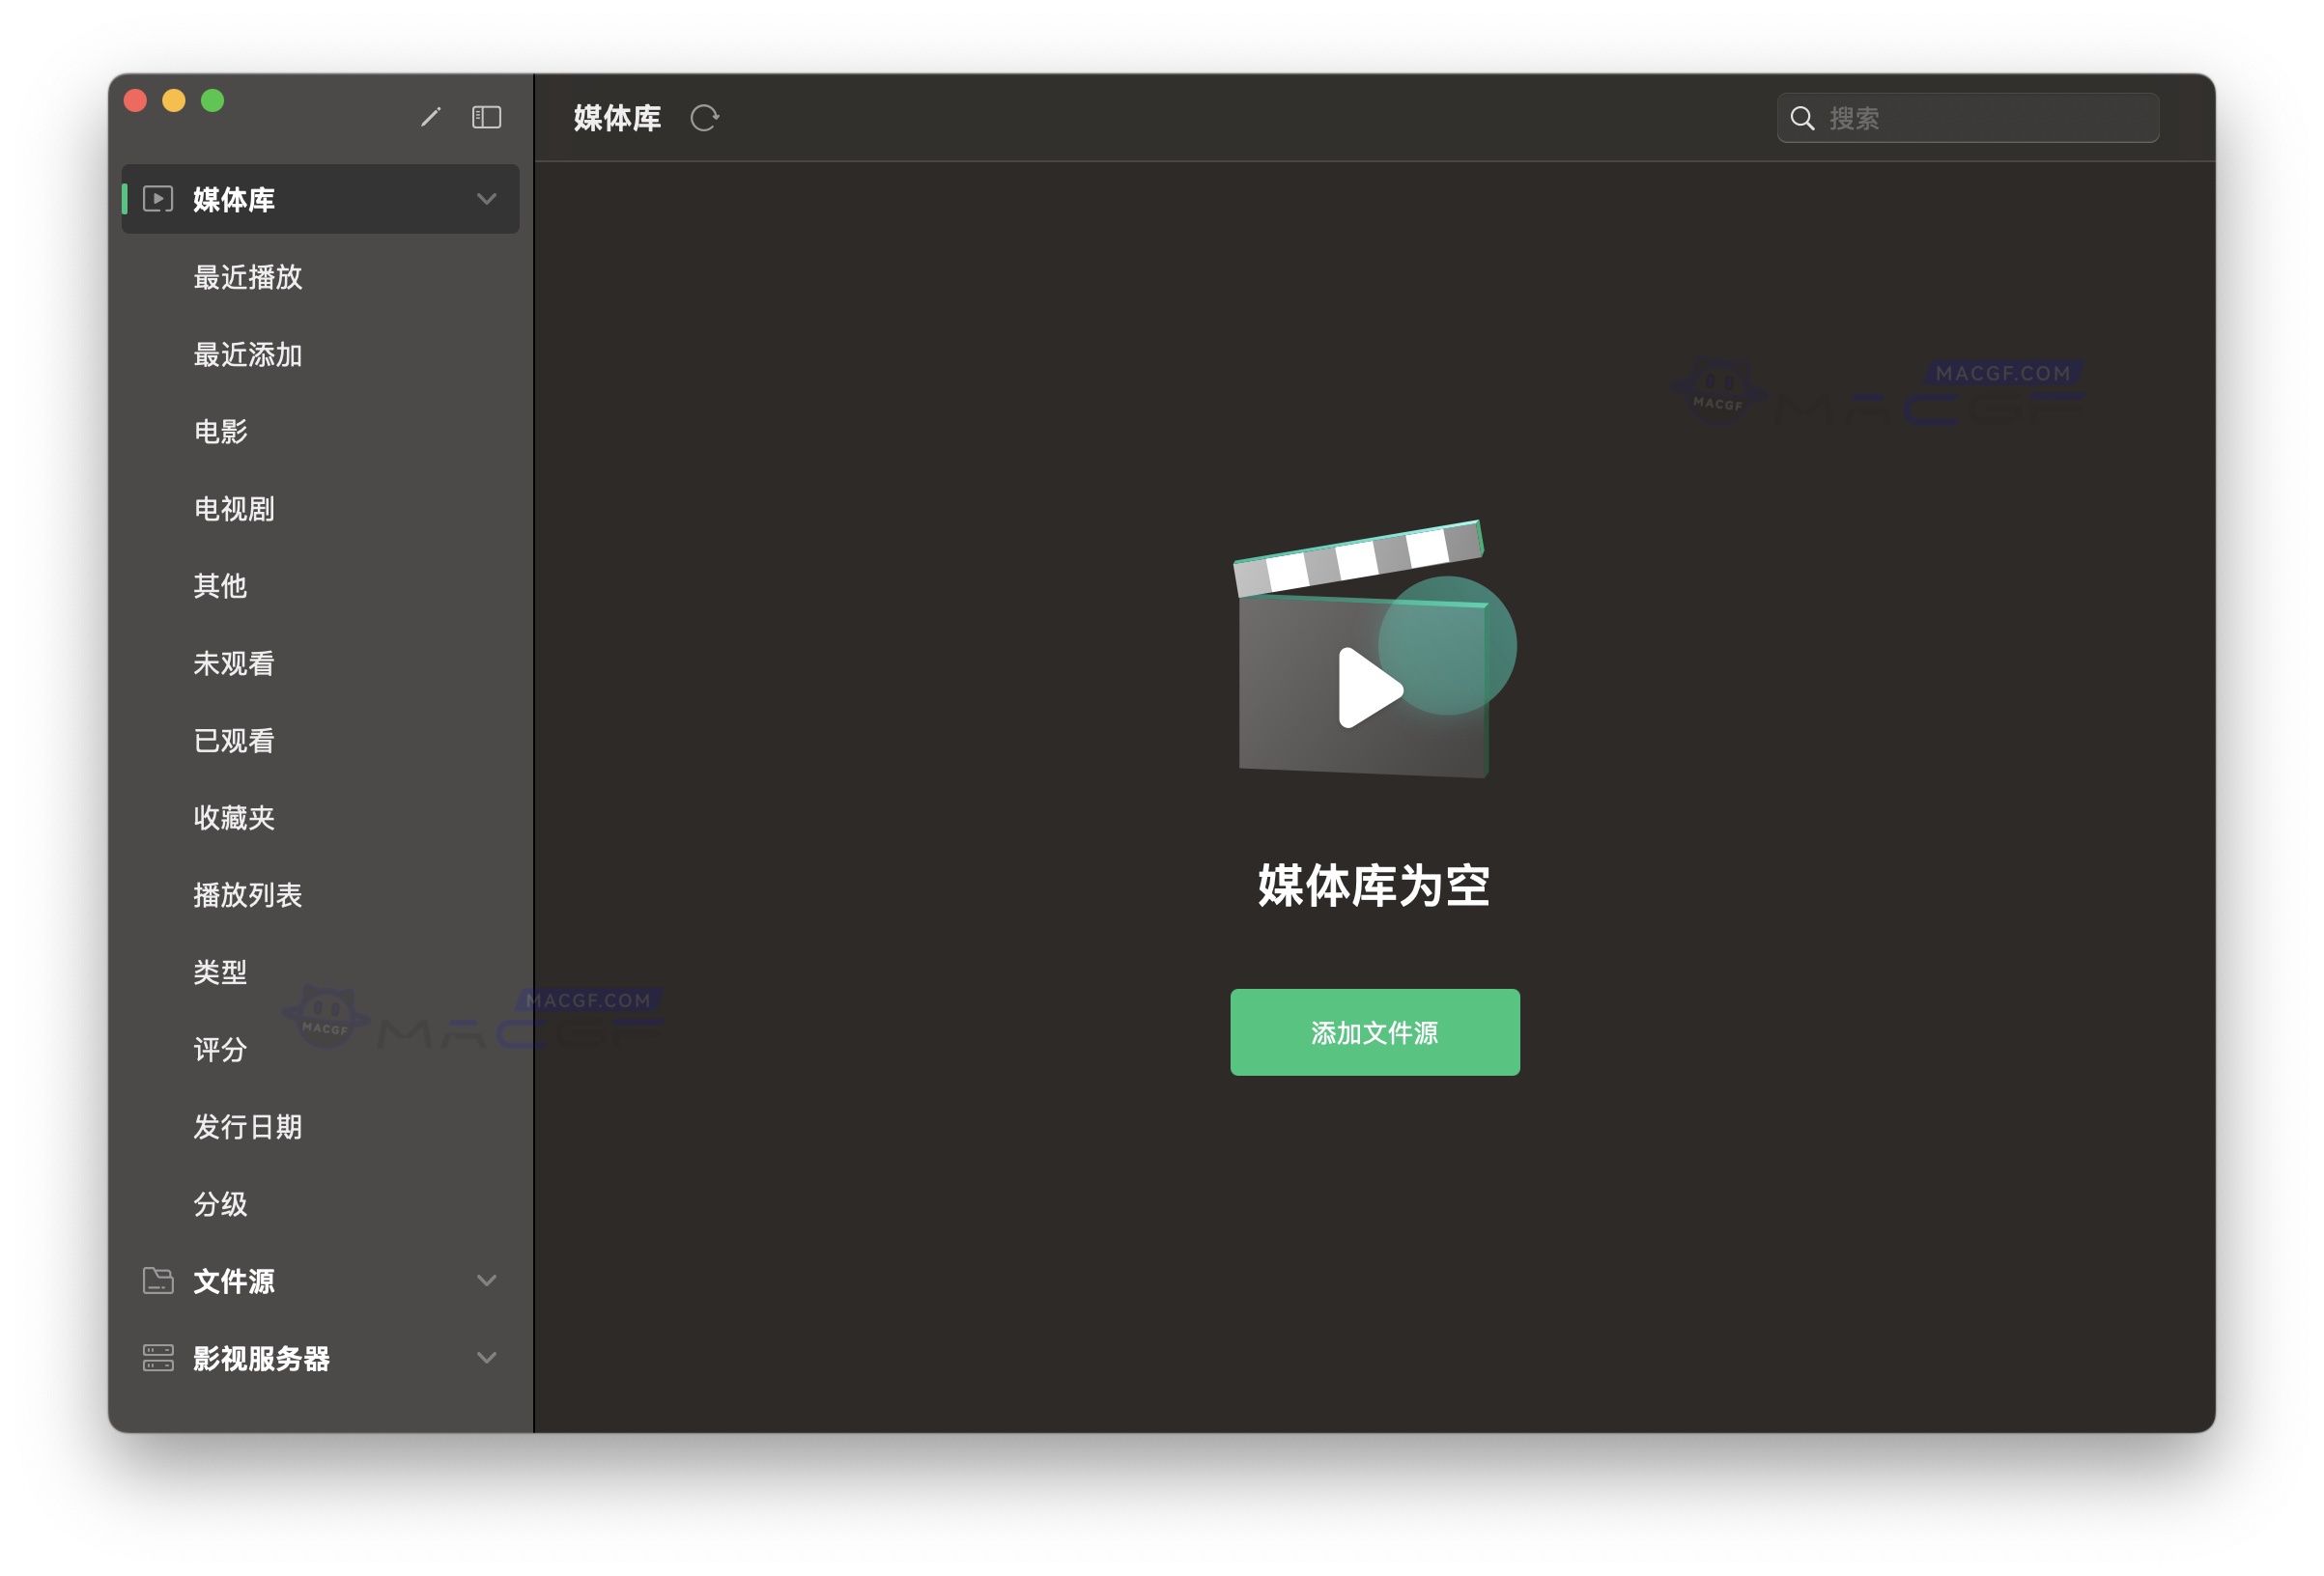
Task: Click the 文件源 folder icon
Action: 158,1281
